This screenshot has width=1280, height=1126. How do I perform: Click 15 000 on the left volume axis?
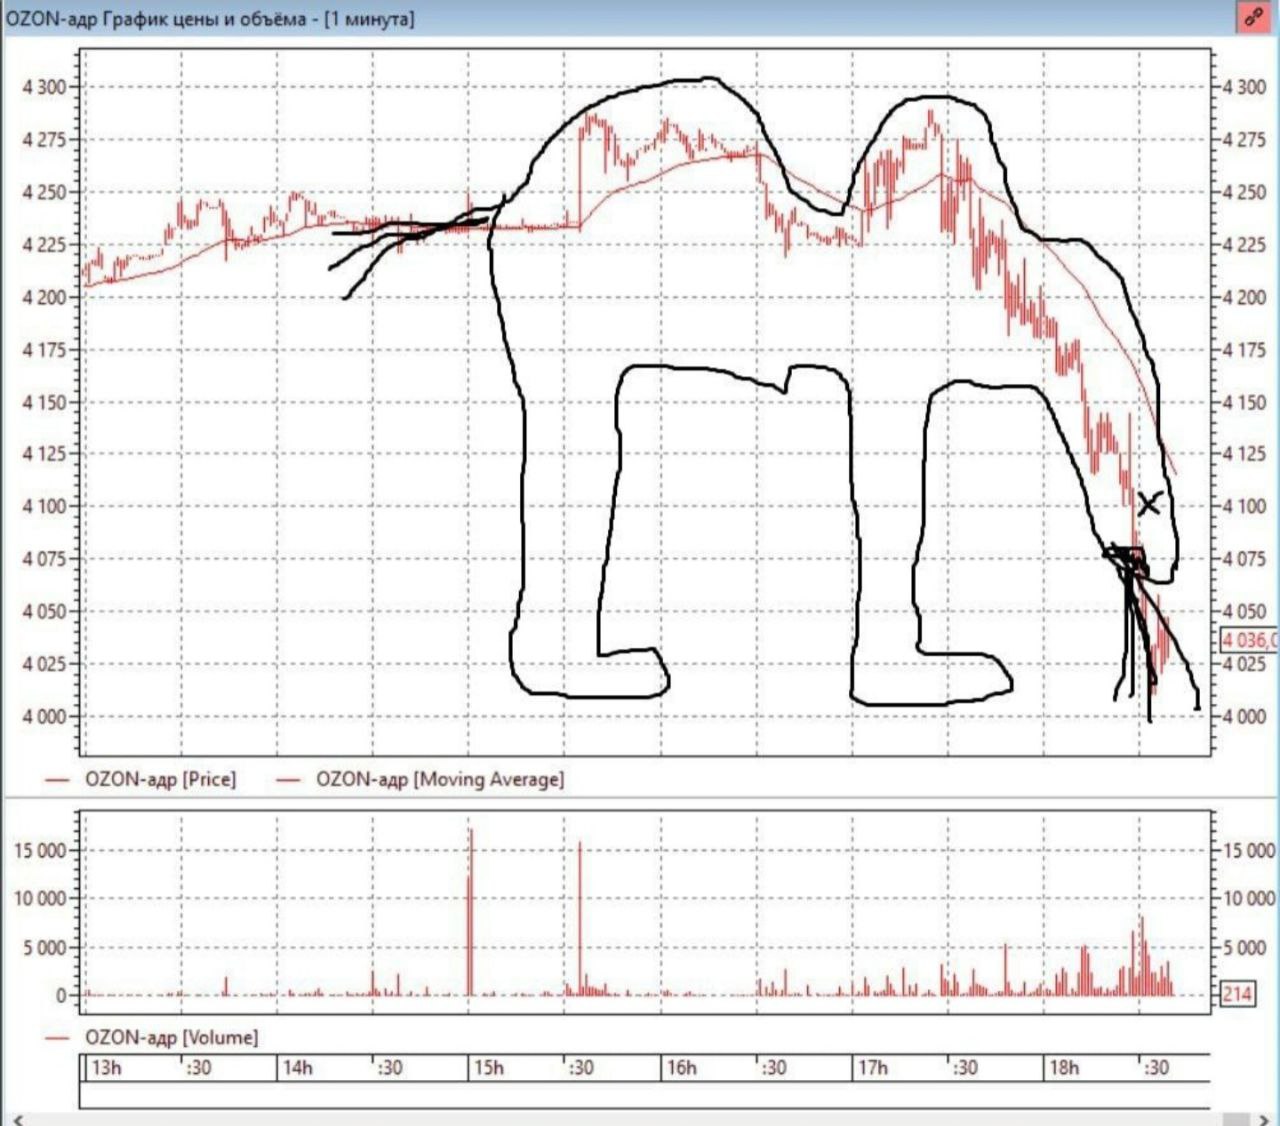click(40, 851)
